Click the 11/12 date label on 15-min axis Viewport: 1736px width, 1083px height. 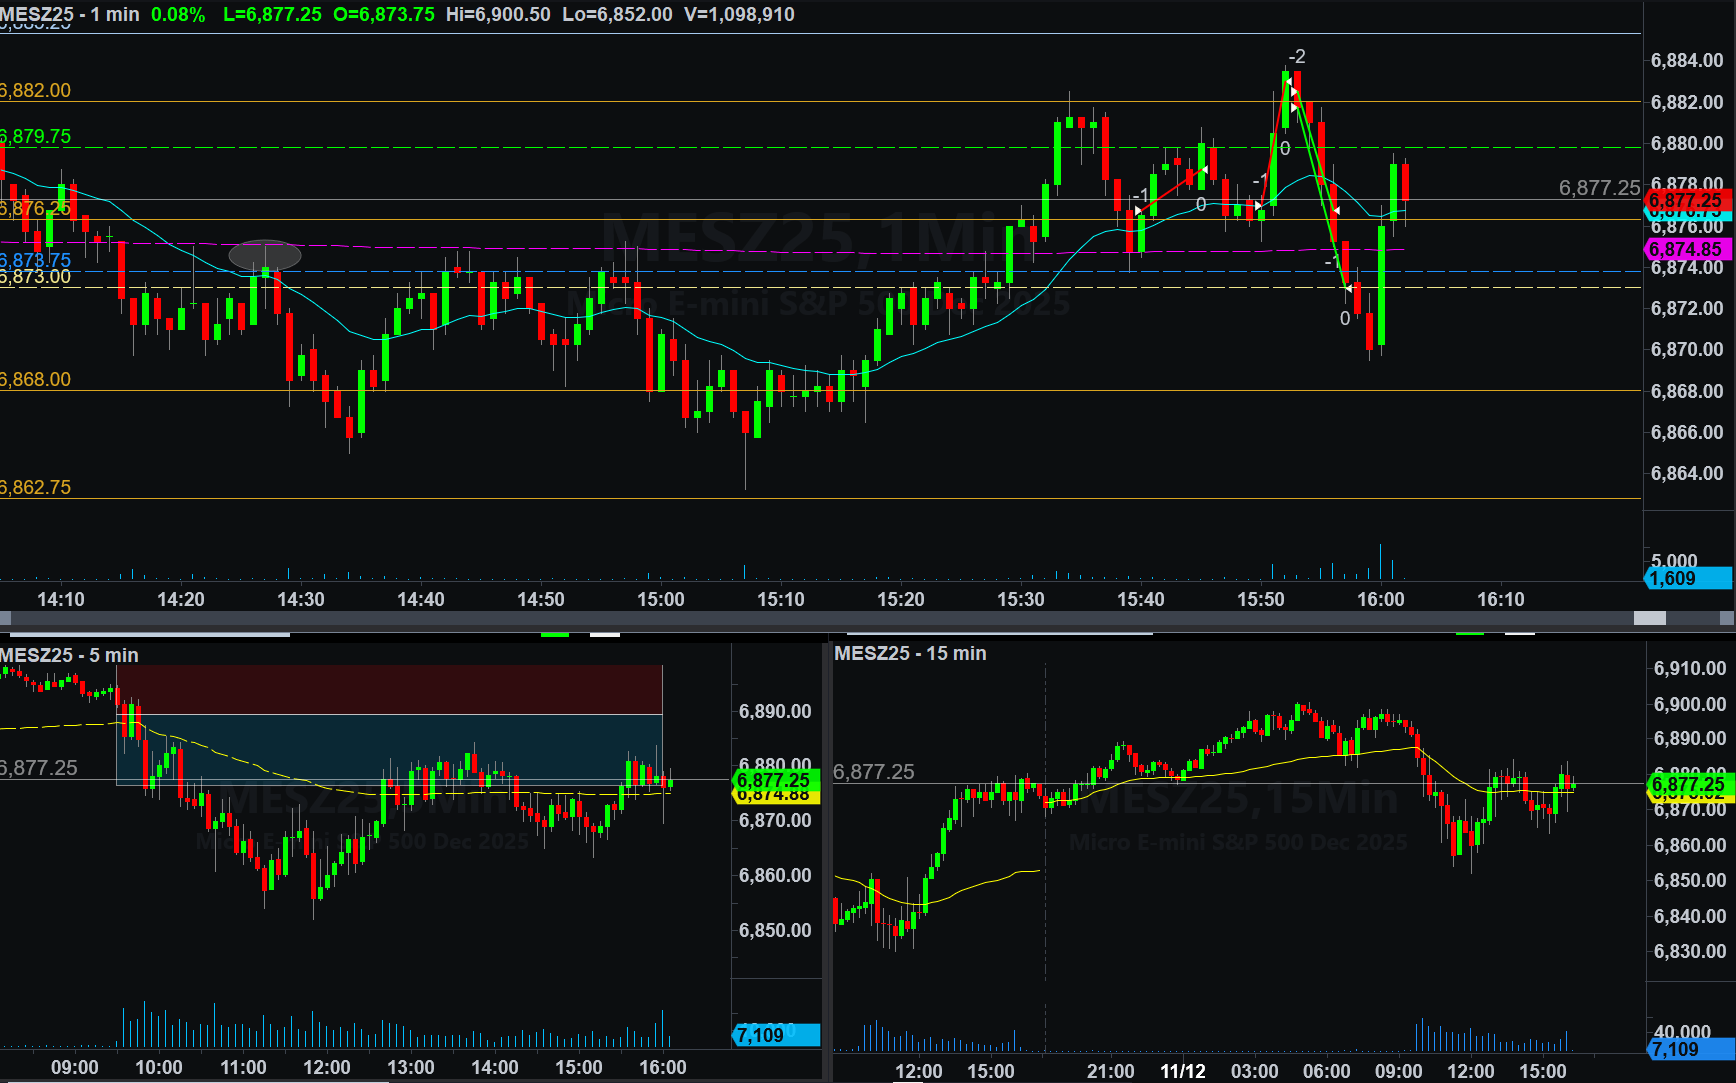click(1182, 1071)
